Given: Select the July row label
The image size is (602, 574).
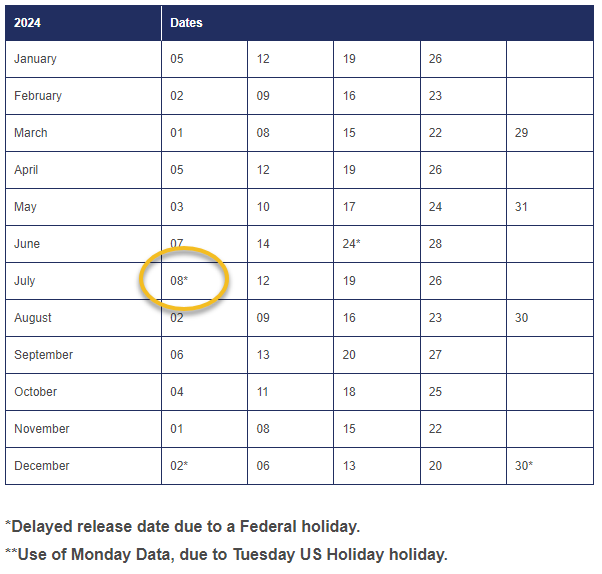Looking at the screenshot, I should point(25,281).
